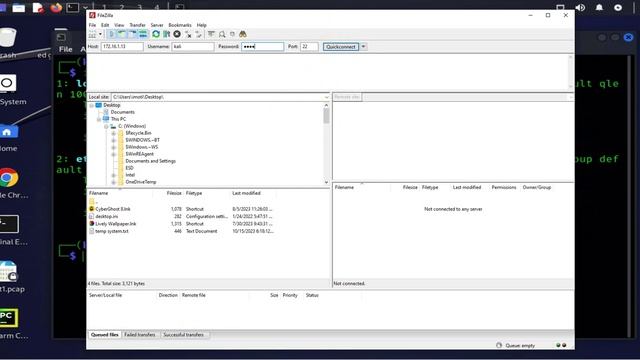
Task: Switch to Successful transfers tab
Action: point(183,335)
